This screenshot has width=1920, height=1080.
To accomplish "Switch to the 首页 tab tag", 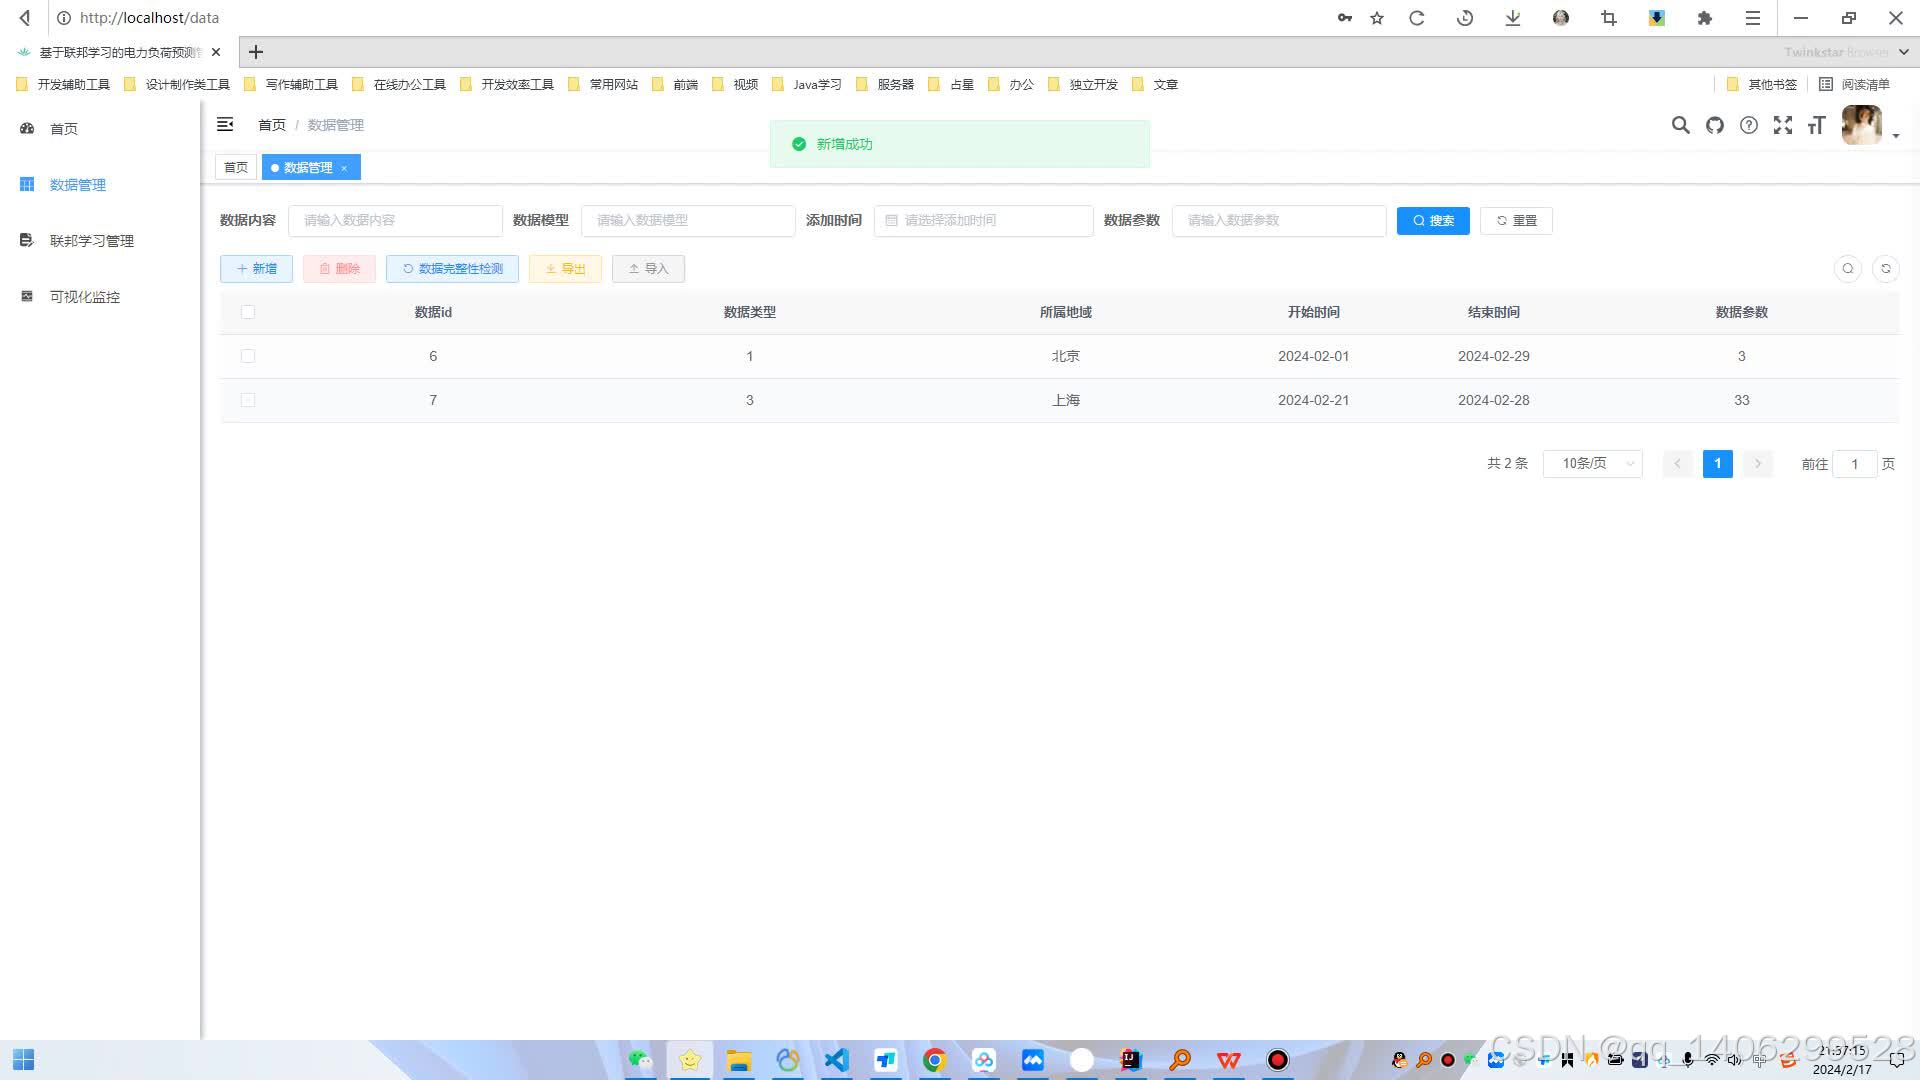I will pos(236,168).
